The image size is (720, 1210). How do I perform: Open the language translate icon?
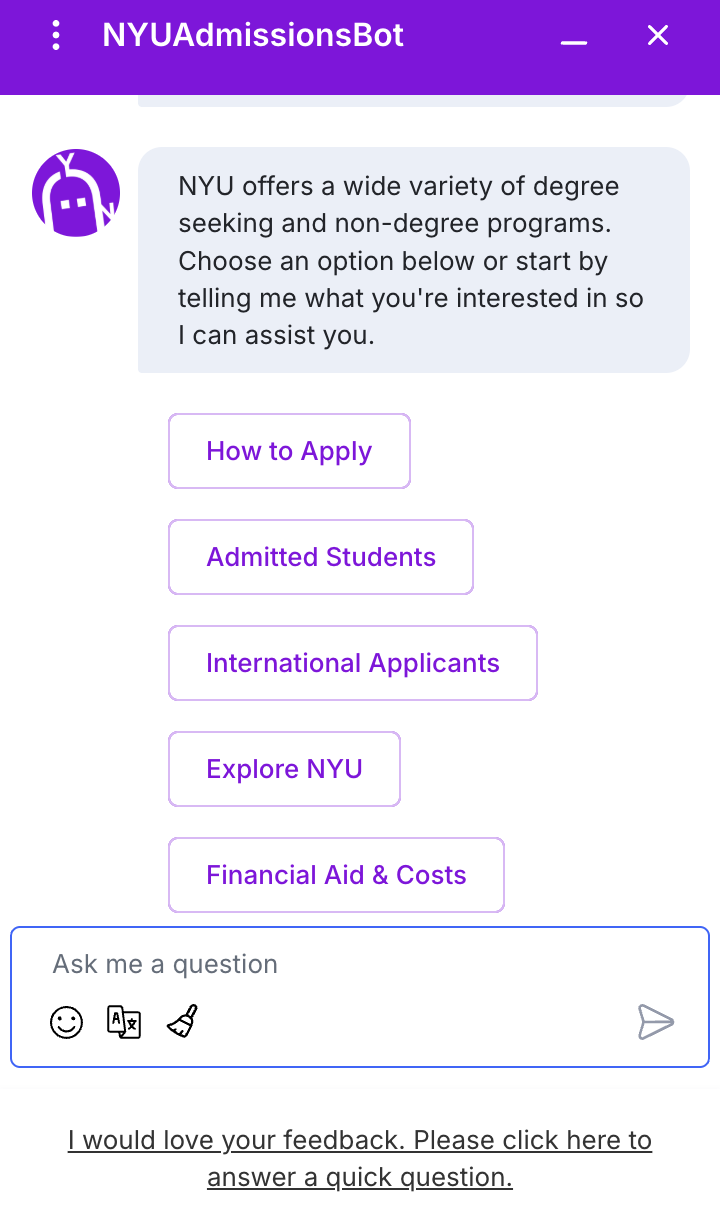124,1022
